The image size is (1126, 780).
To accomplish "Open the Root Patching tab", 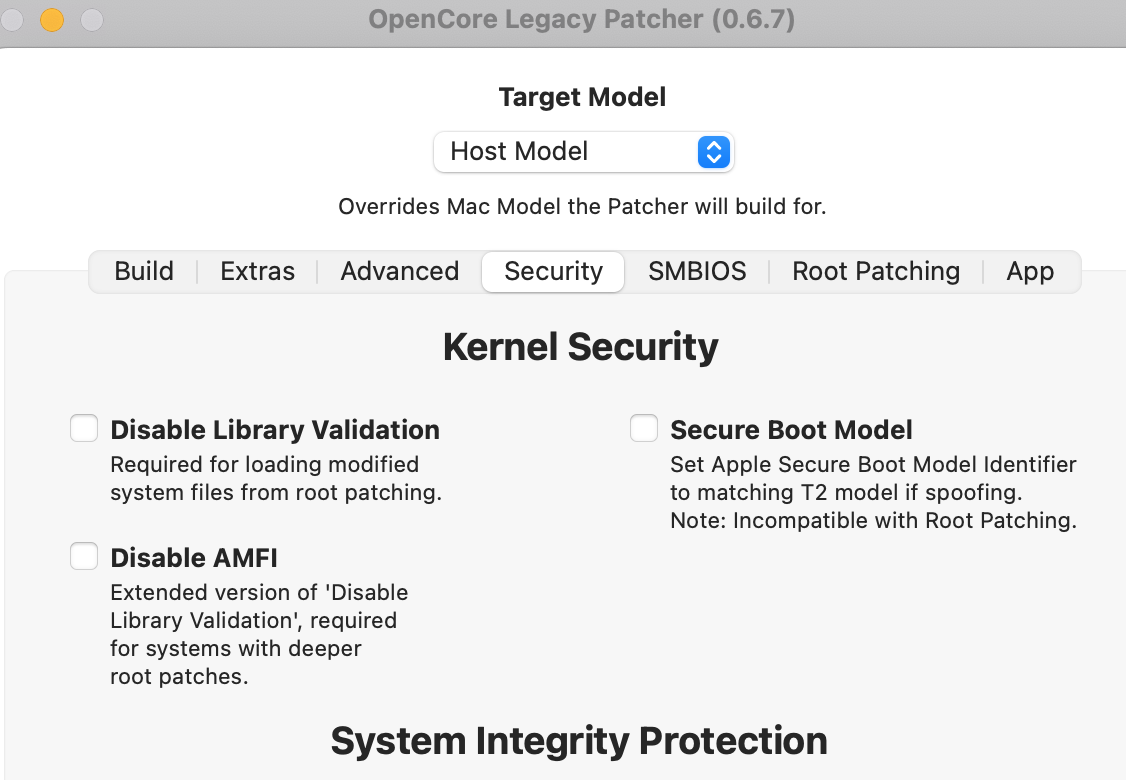I will (875, 271).
